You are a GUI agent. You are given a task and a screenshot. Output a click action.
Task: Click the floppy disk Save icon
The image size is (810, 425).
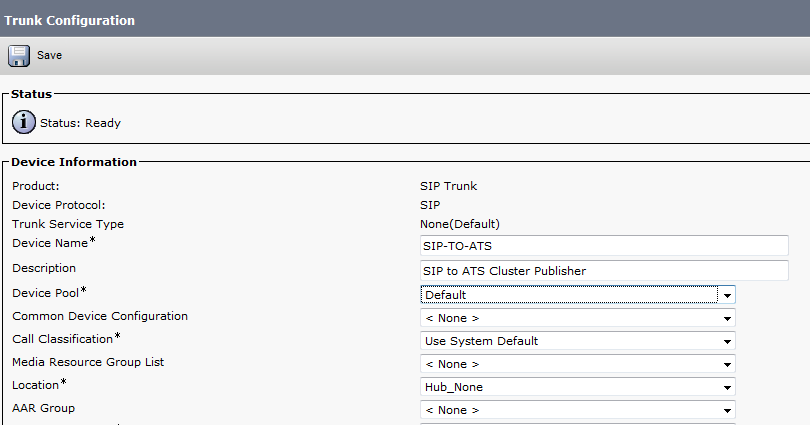pyautogui.click(x=19, y=56)
